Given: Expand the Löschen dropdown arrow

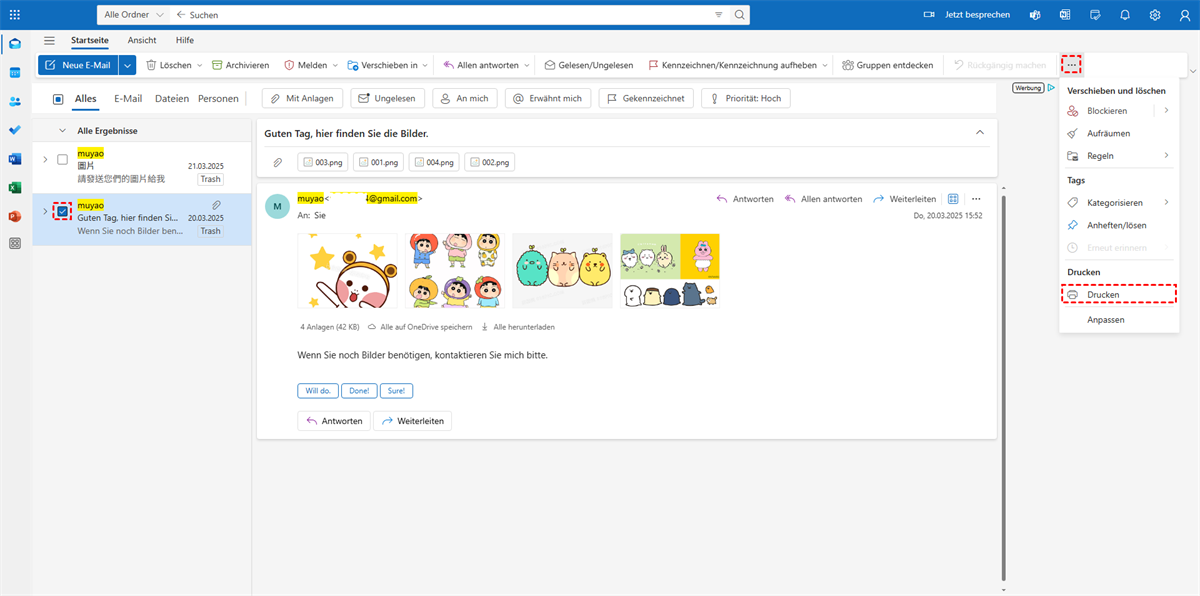Looking at the screenshot, I should (x=199, y=65).
